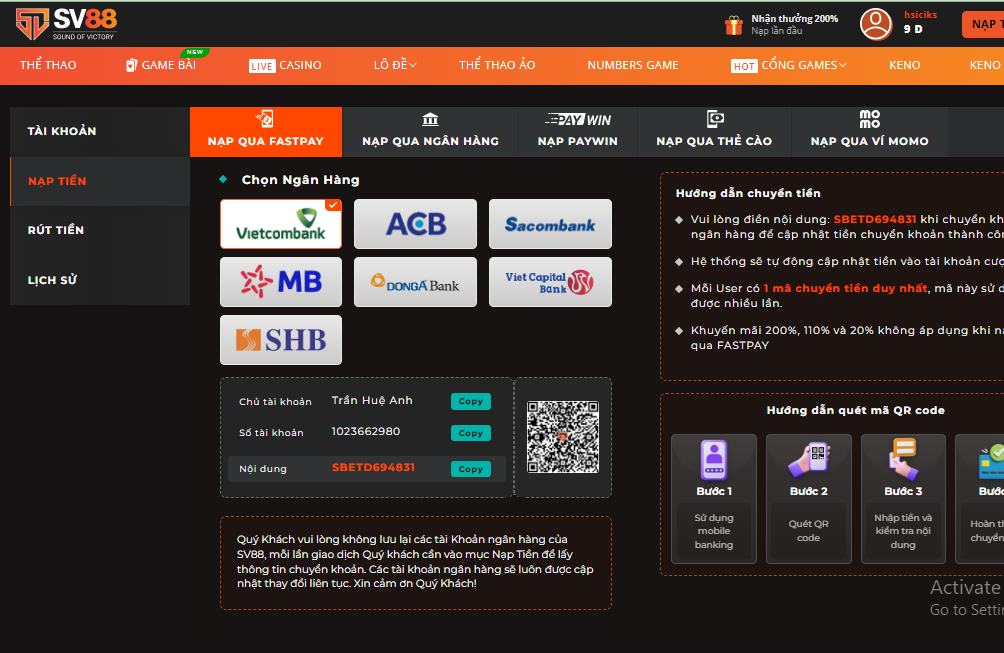Open Game Bài menu

coord(161,65)
